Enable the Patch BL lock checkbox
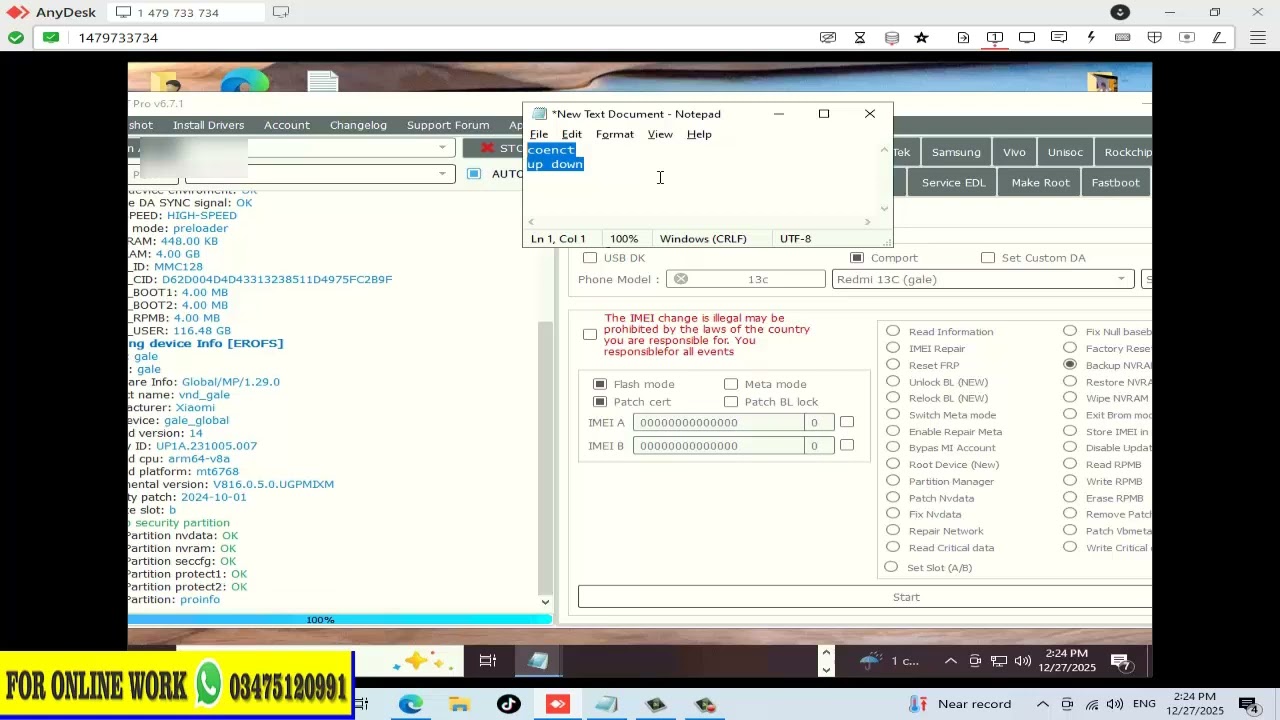 pos(731,402)
